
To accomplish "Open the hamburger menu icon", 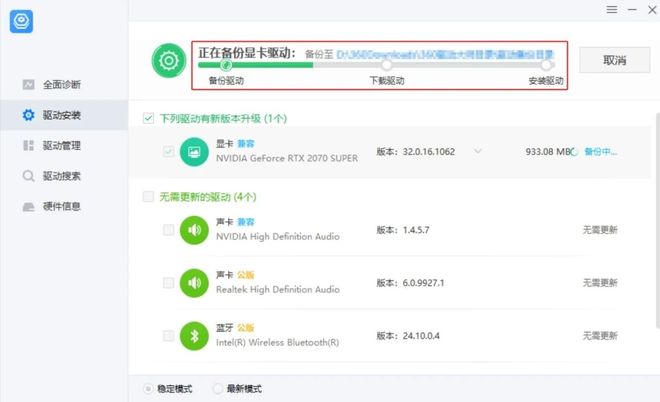I will (612, 9).
